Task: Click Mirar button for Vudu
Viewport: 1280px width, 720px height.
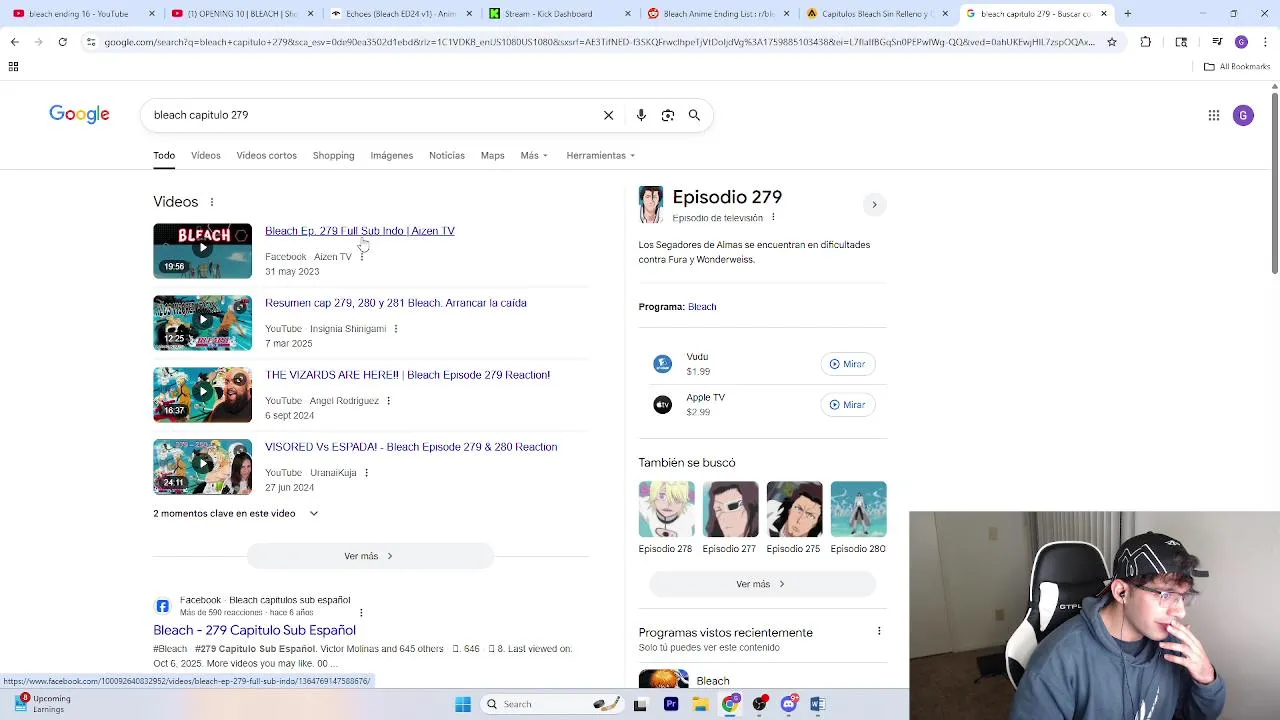Action: [x=848, y=364]
